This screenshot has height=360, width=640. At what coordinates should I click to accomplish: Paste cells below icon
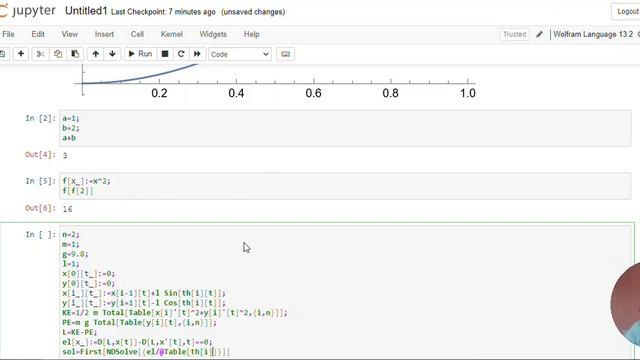[75, 54]
